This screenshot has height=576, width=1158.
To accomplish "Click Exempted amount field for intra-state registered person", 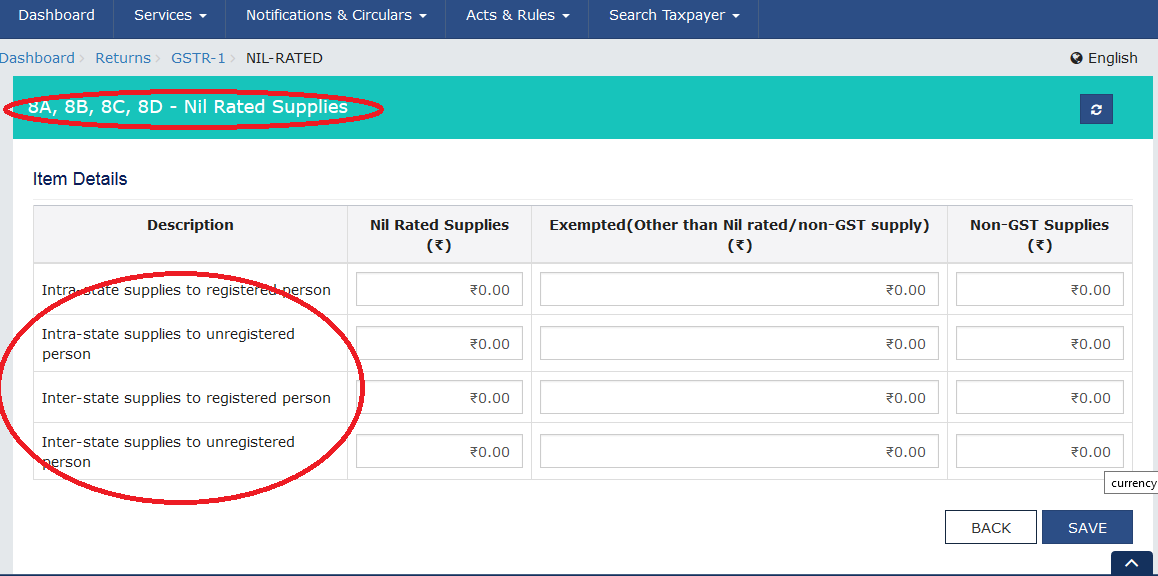I will 739,289.
